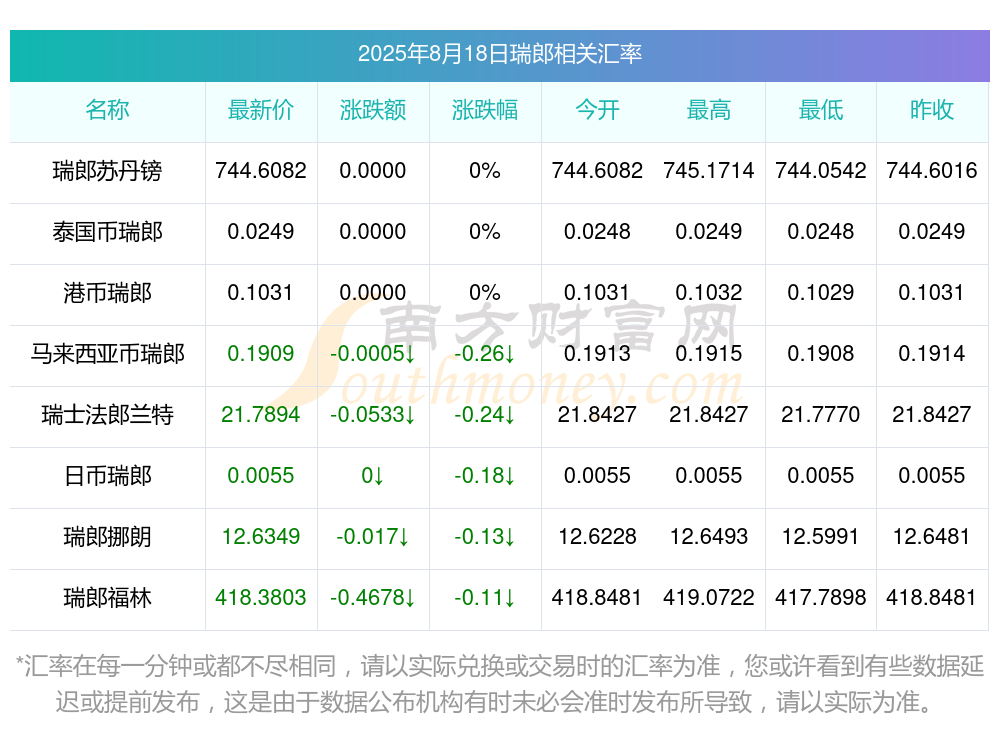Click the 名称 column header

point(107,110)
